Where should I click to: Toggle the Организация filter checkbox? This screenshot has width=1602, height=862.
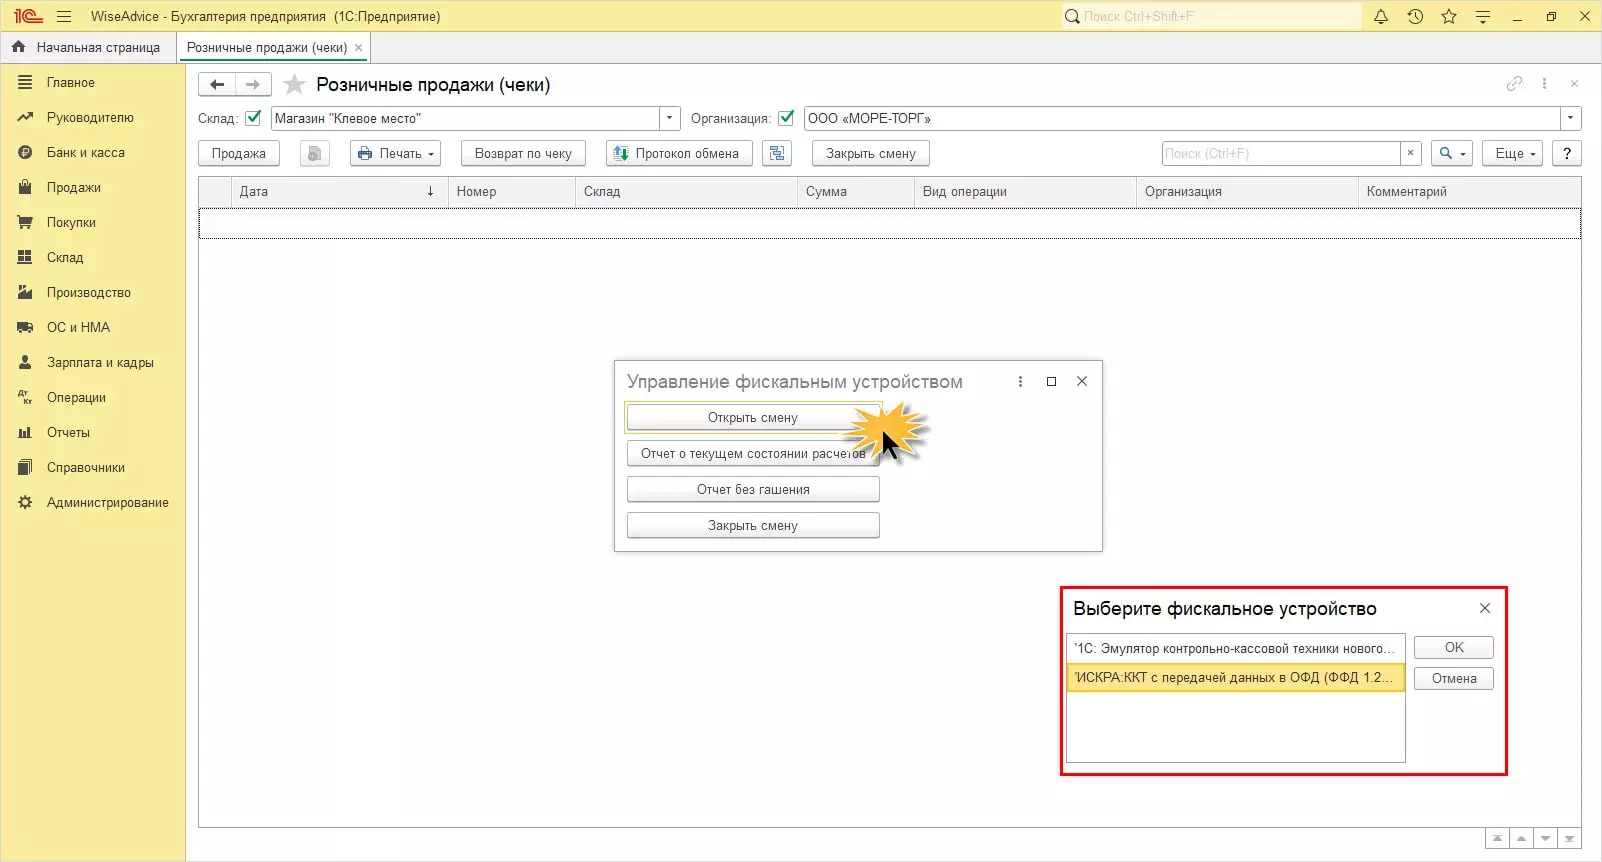[786, 118]
